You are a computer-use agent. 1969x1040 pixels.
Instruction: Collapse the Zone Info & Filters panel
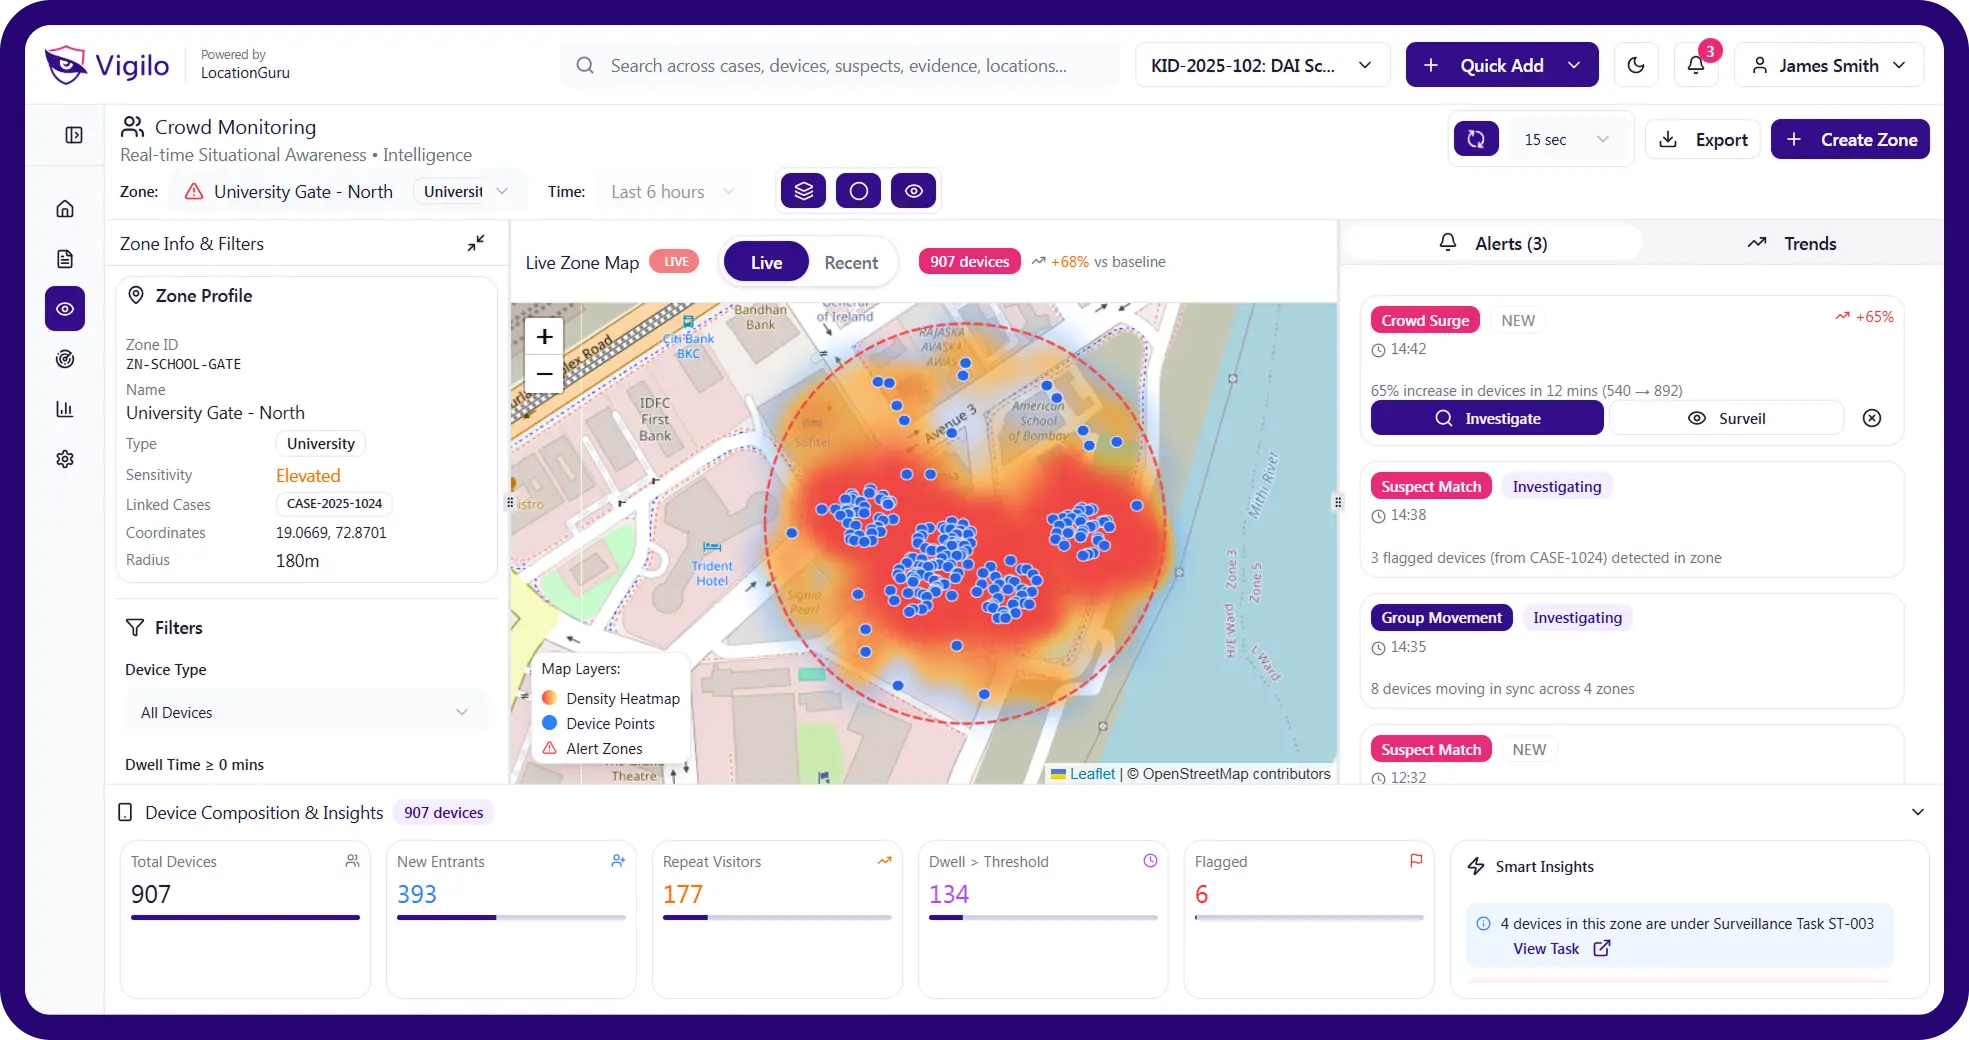(x=476, y=243)
